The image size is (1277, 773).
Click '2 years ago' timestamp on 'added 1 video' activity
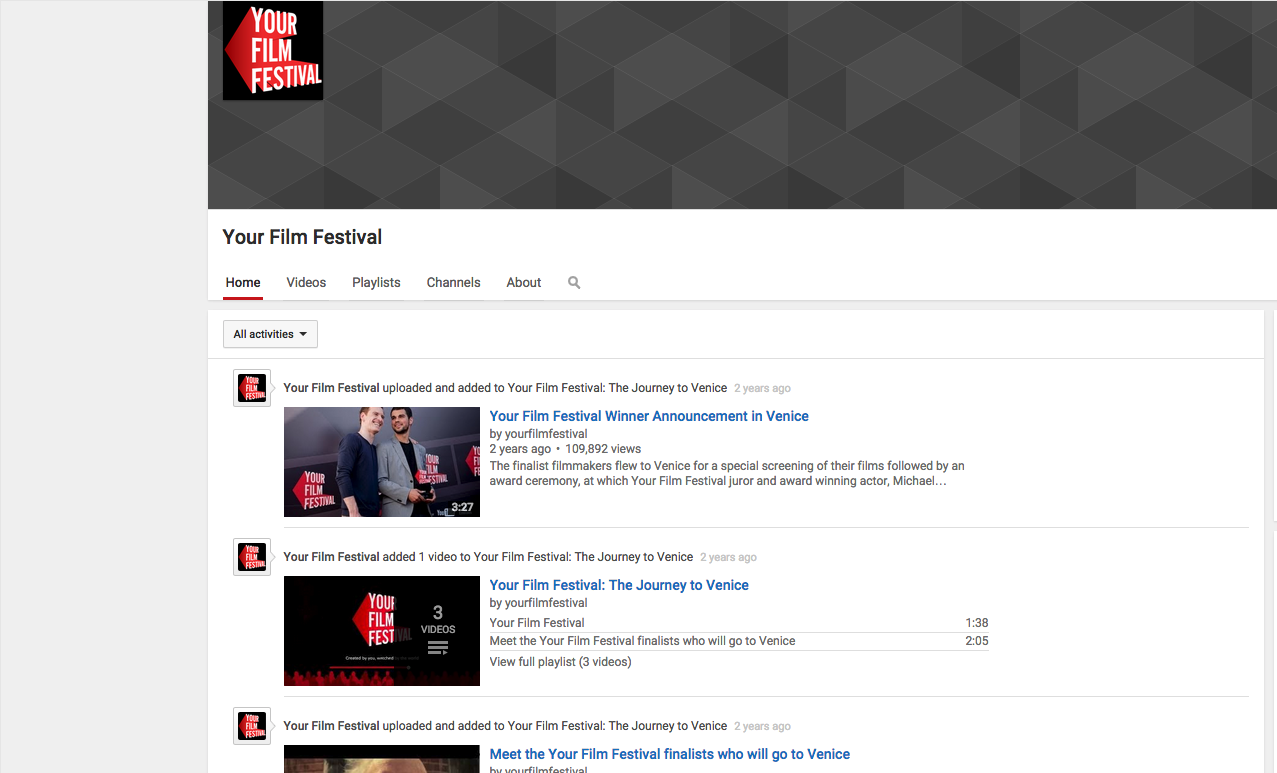[728, 557]
